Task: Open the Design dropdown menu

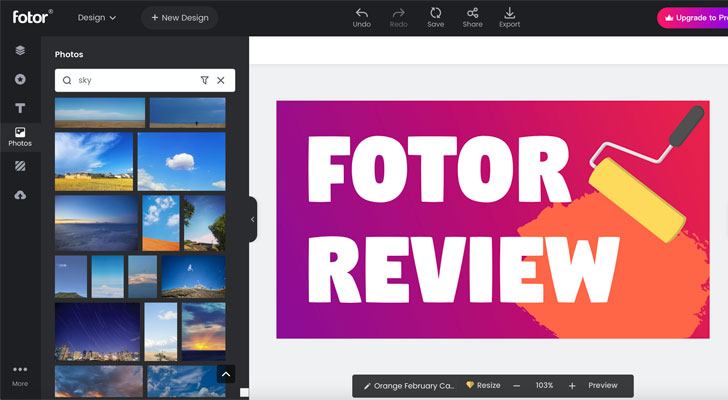Action: point(97,18)
